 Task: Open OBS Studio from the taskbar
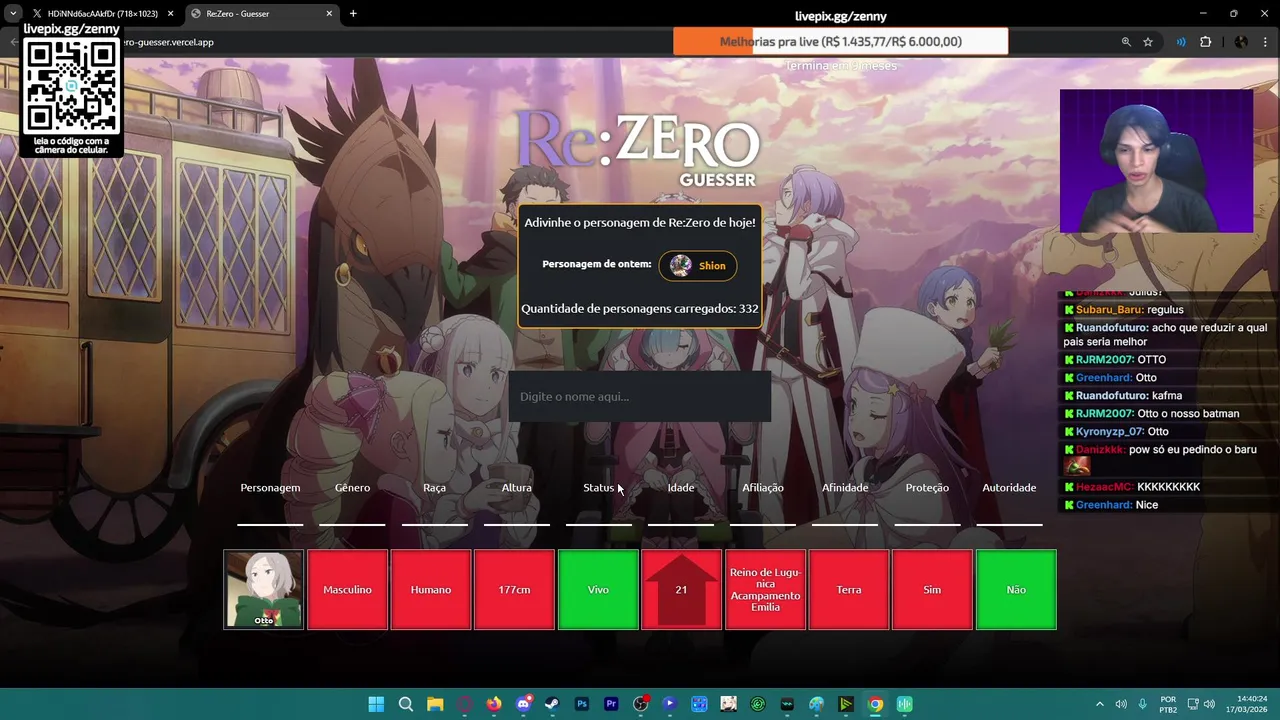[640, 704]
